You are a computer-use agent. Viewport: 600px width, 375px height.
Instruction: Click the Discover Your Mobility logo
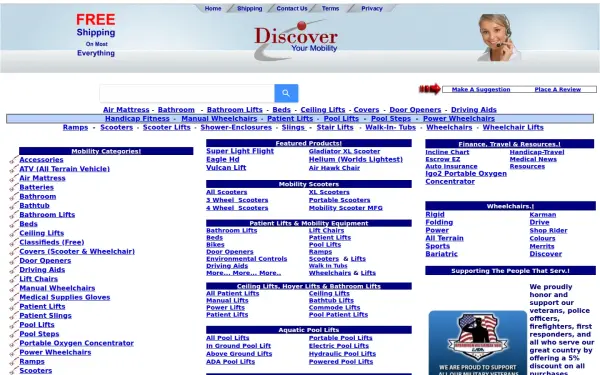(x=295, y=40)
